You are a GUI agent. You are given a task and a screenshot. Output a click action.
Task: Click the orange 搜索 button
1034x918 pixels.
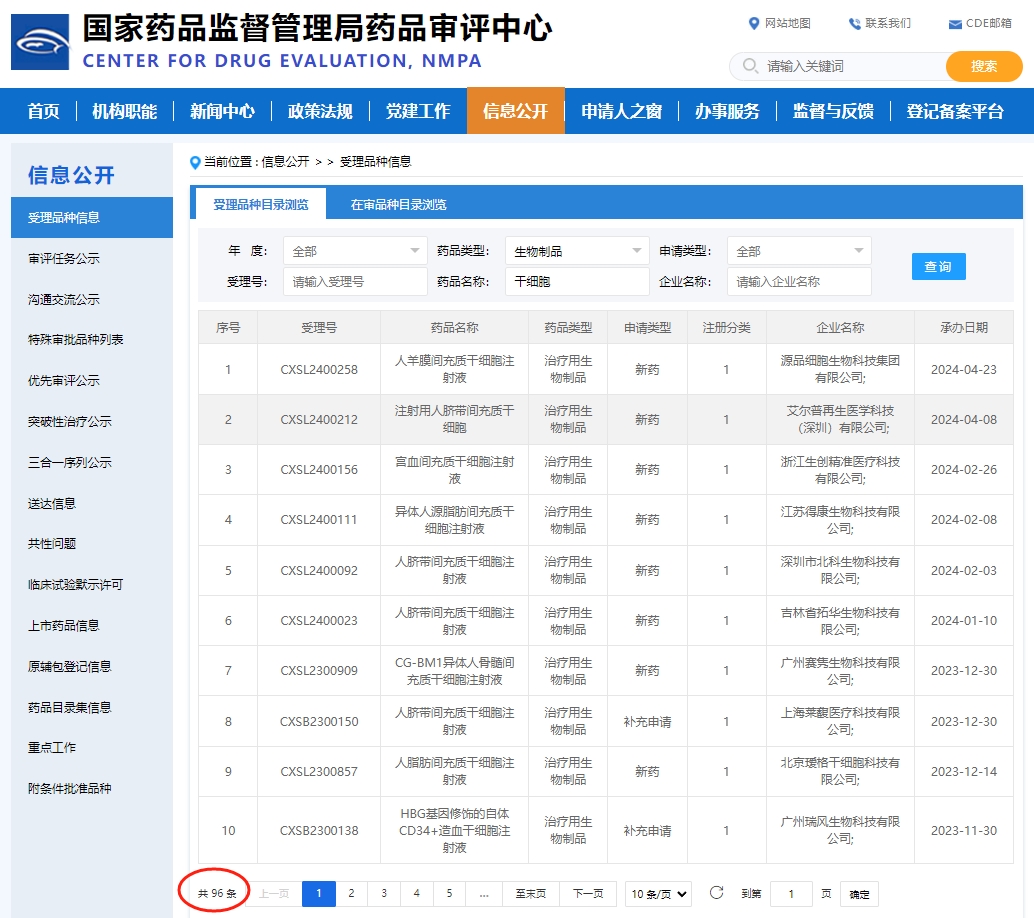pyautogui.click(x=984, y=66)
